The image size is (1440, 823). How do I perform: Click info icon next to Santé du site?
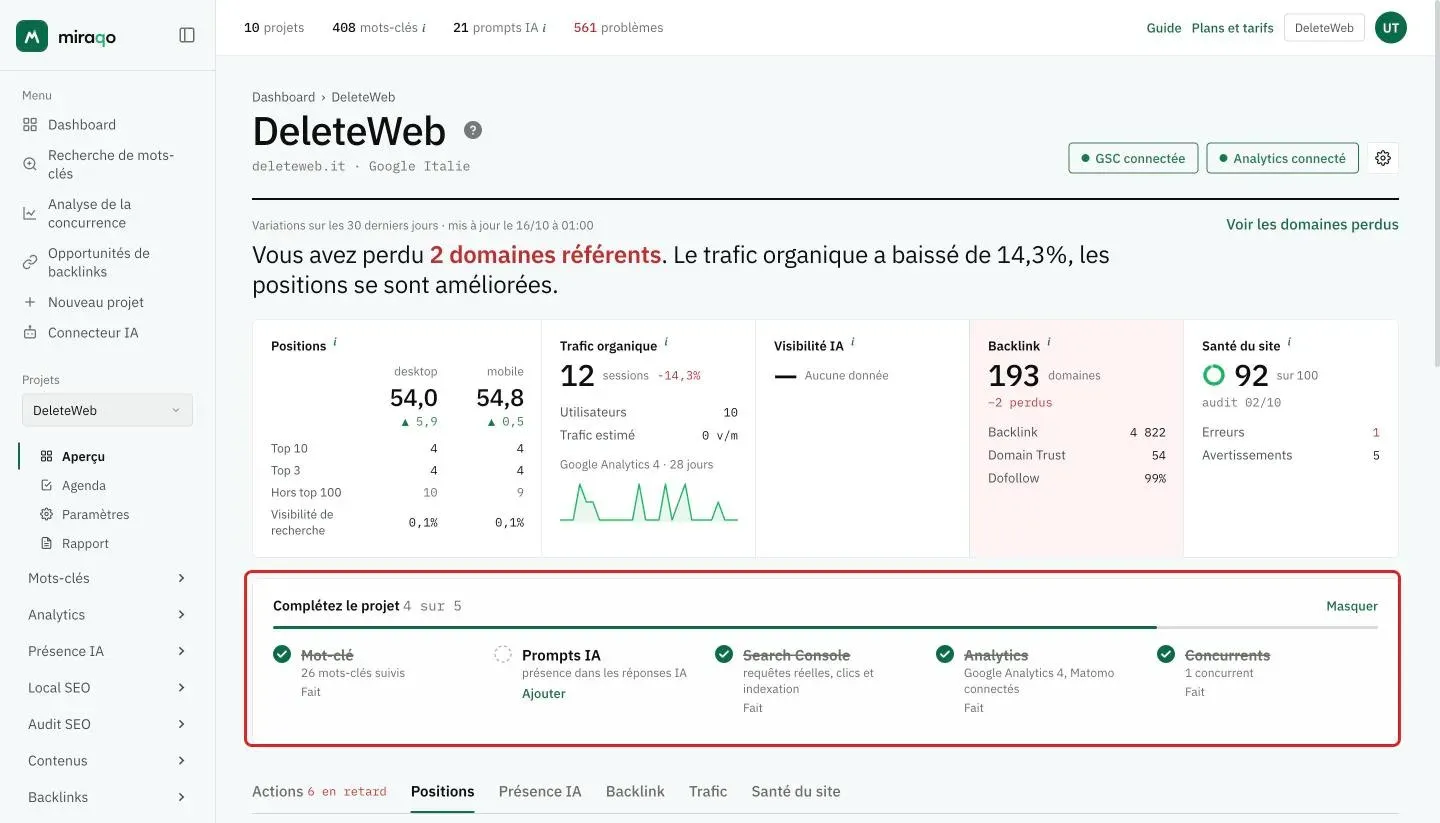[1289, 342]
